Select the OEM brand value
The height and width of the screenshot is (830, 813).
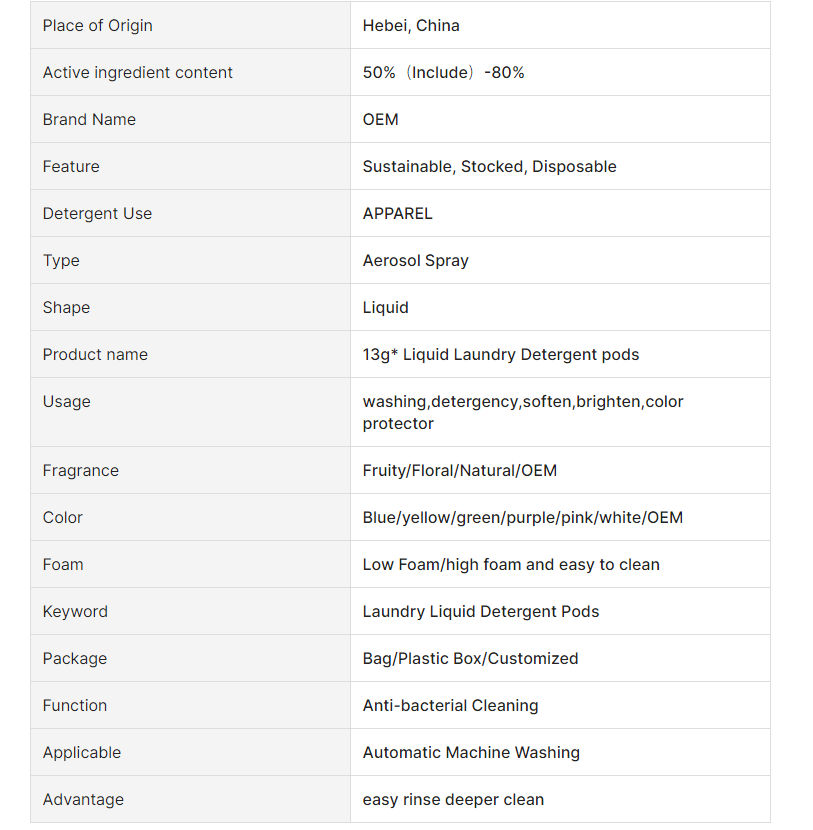[380, 120]
